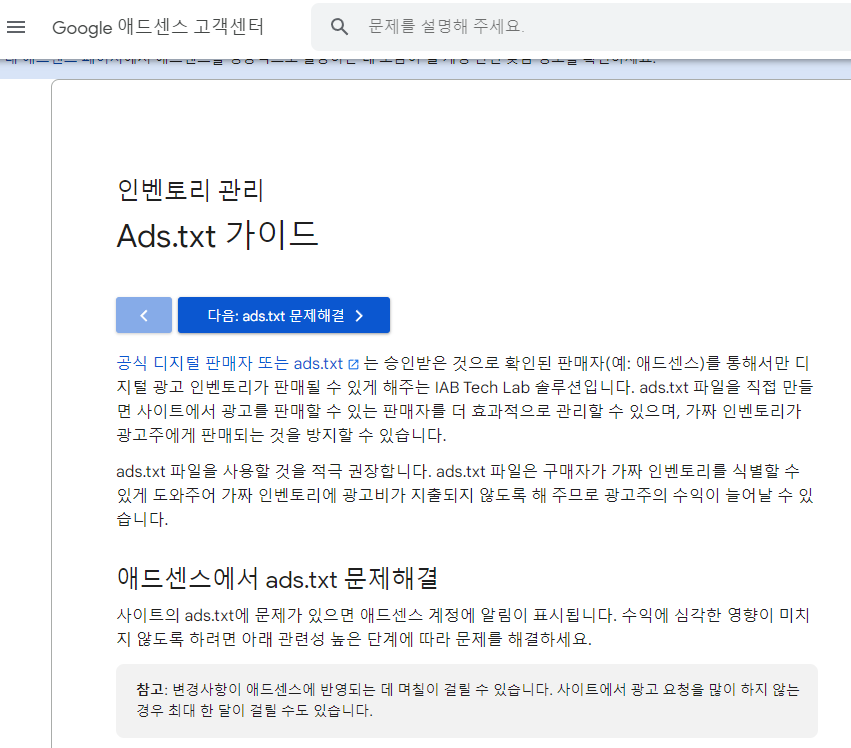This screenshot has width=851, height=748.
Task: Click Google wordmark in the header
Action: pyautogui.click(x=80, y=28)
